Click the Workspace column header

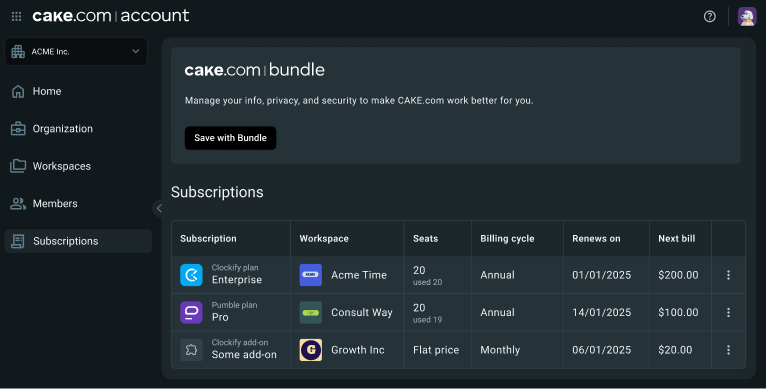[324, 238]
